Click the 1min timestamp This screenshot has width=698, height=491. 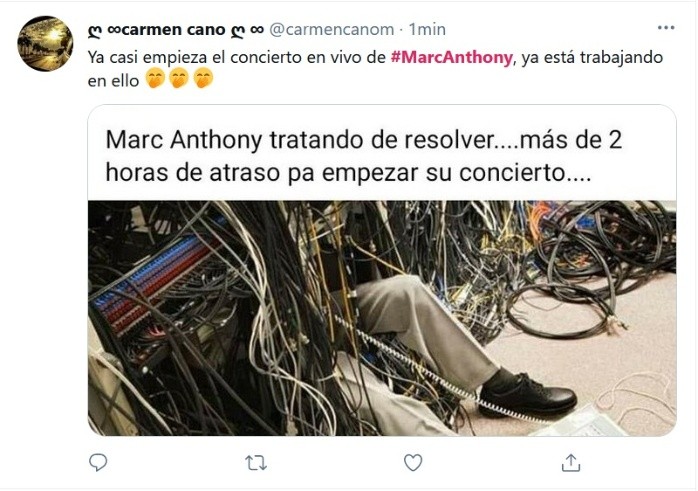(427, 29)
